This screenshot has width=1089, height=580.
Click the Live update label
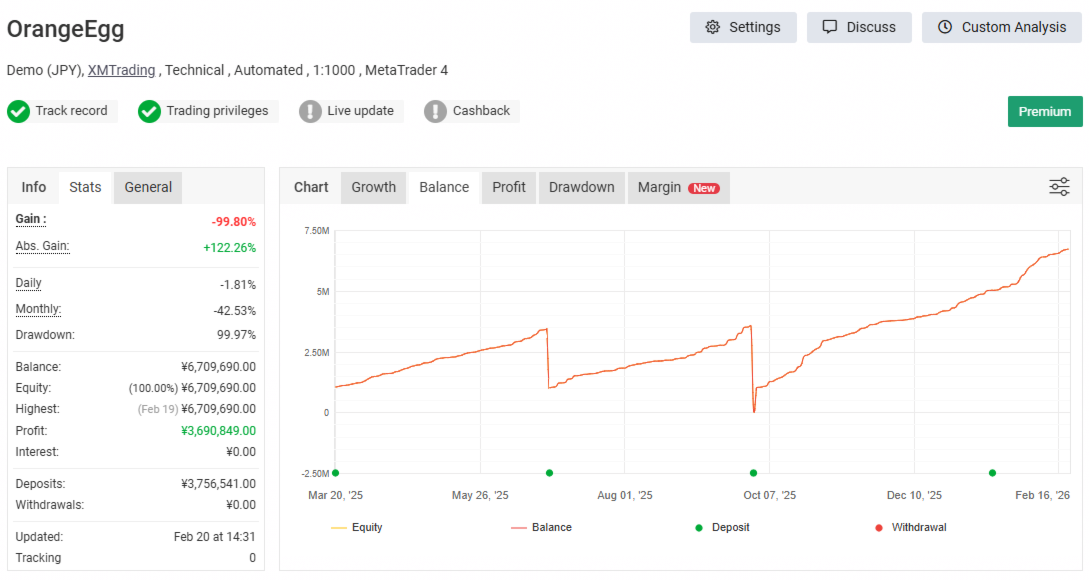coord(360,110)
